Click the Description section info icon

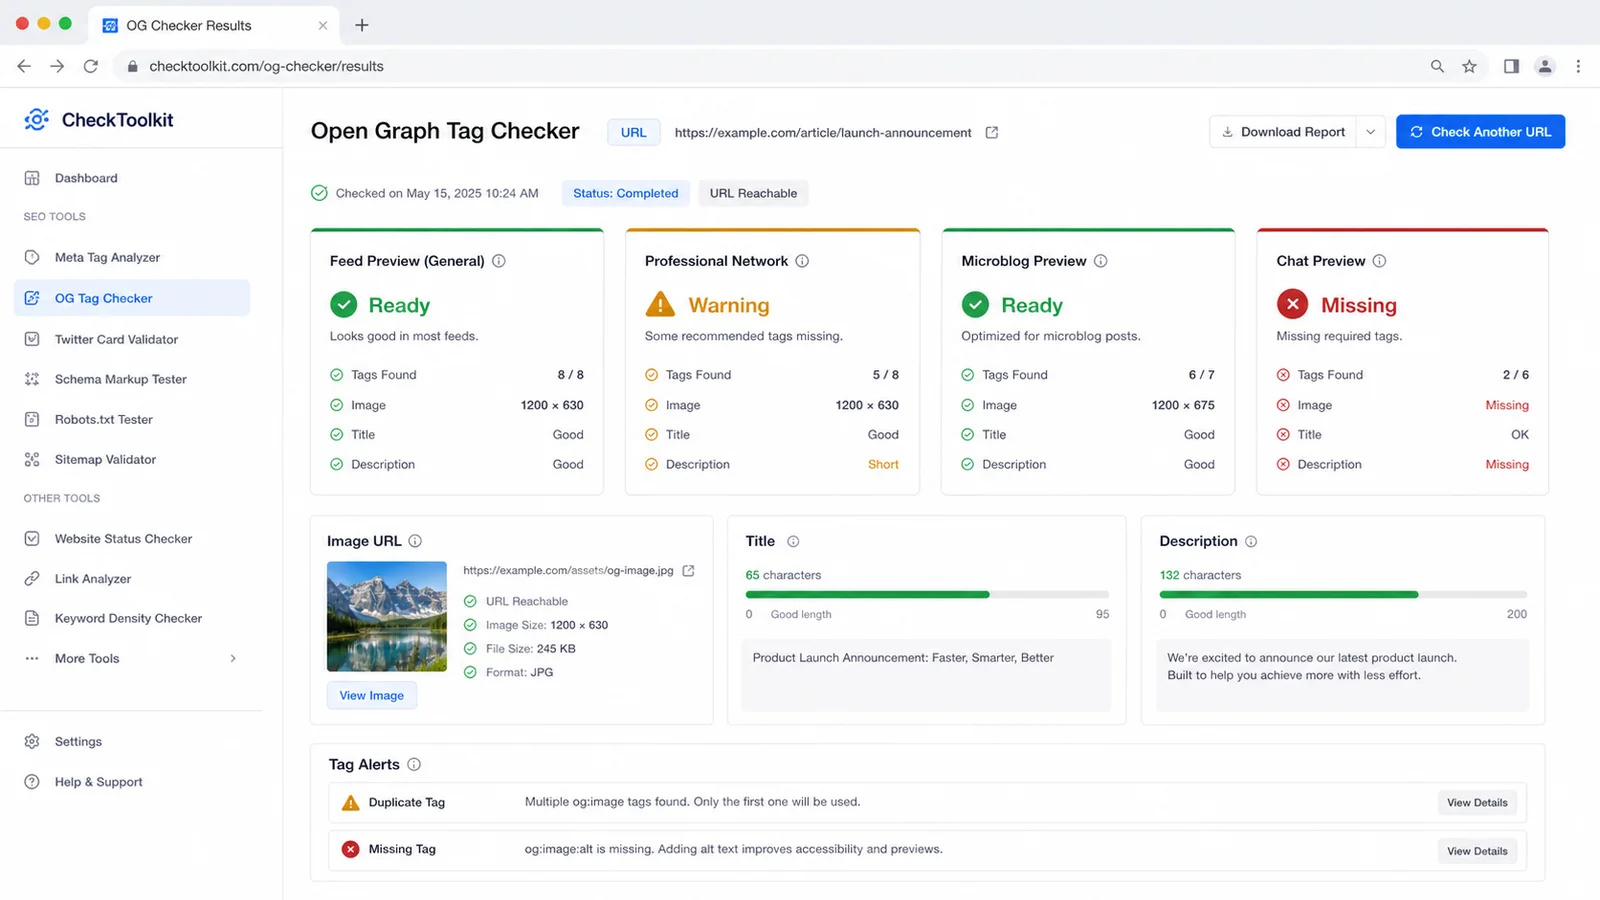[x=1251, y=541]
